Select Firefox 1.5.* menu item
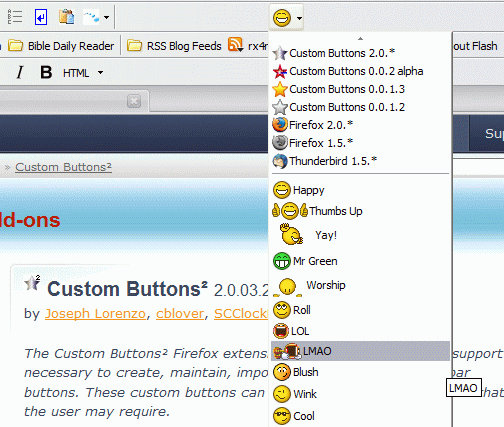 coord(360,143)
